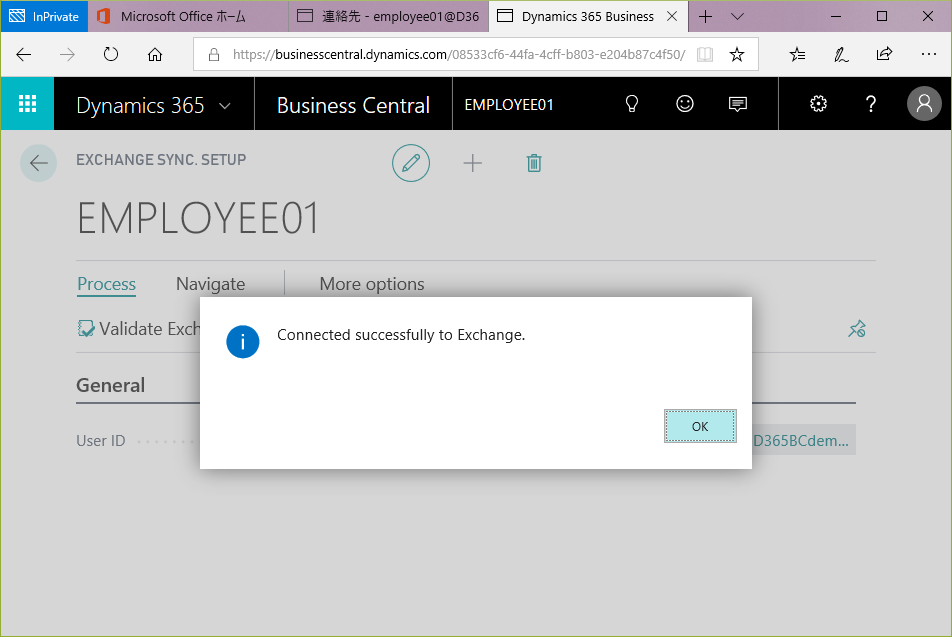
Task: Share this page icon
Action: tap(885, 55)
